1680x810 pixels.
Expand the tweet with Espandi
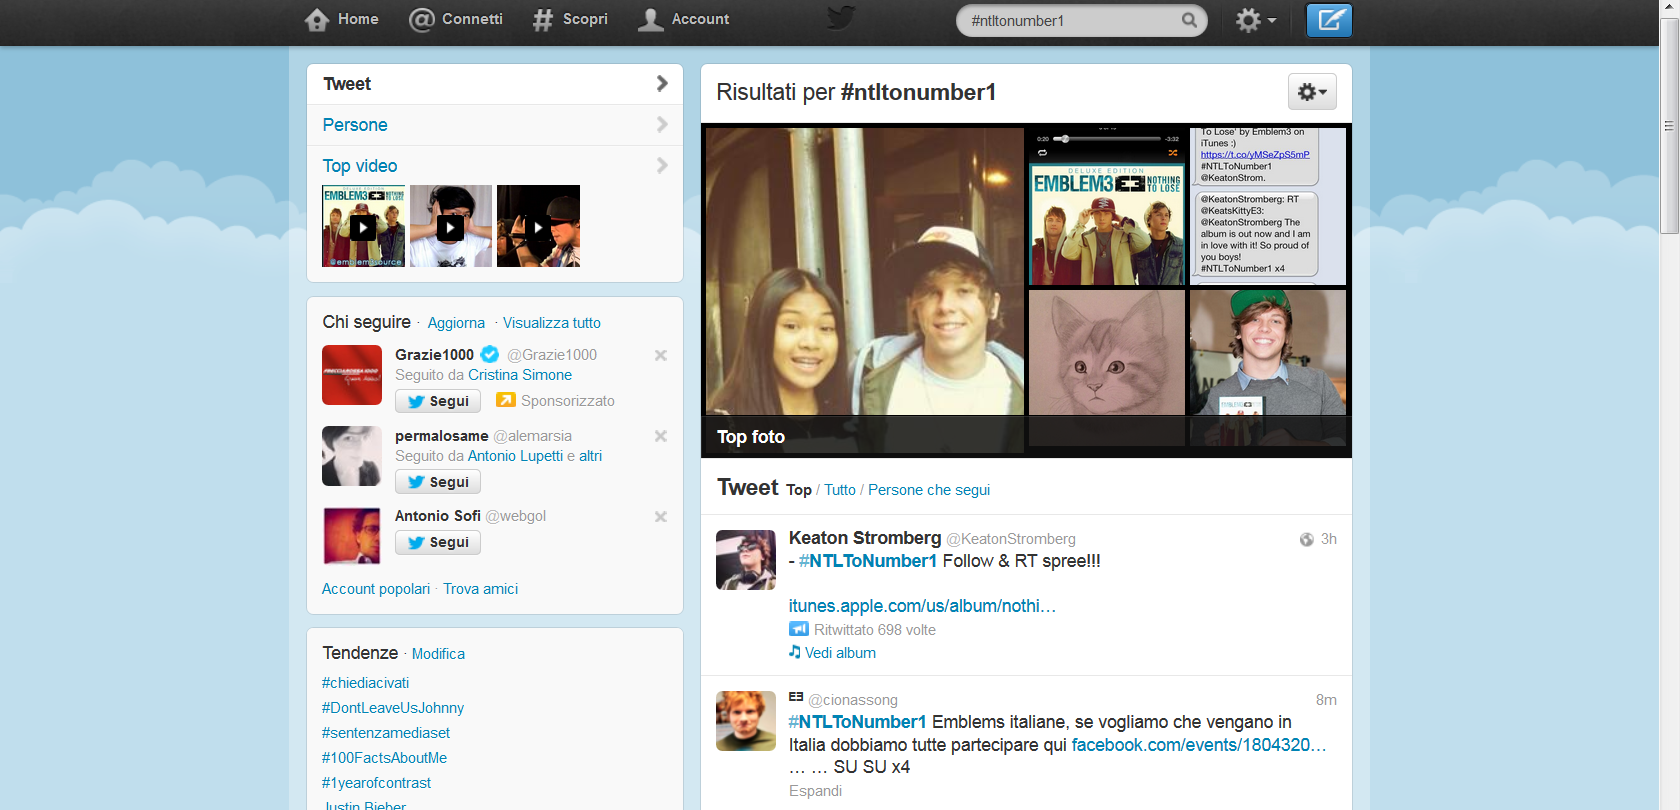click(x=815, y=791)
